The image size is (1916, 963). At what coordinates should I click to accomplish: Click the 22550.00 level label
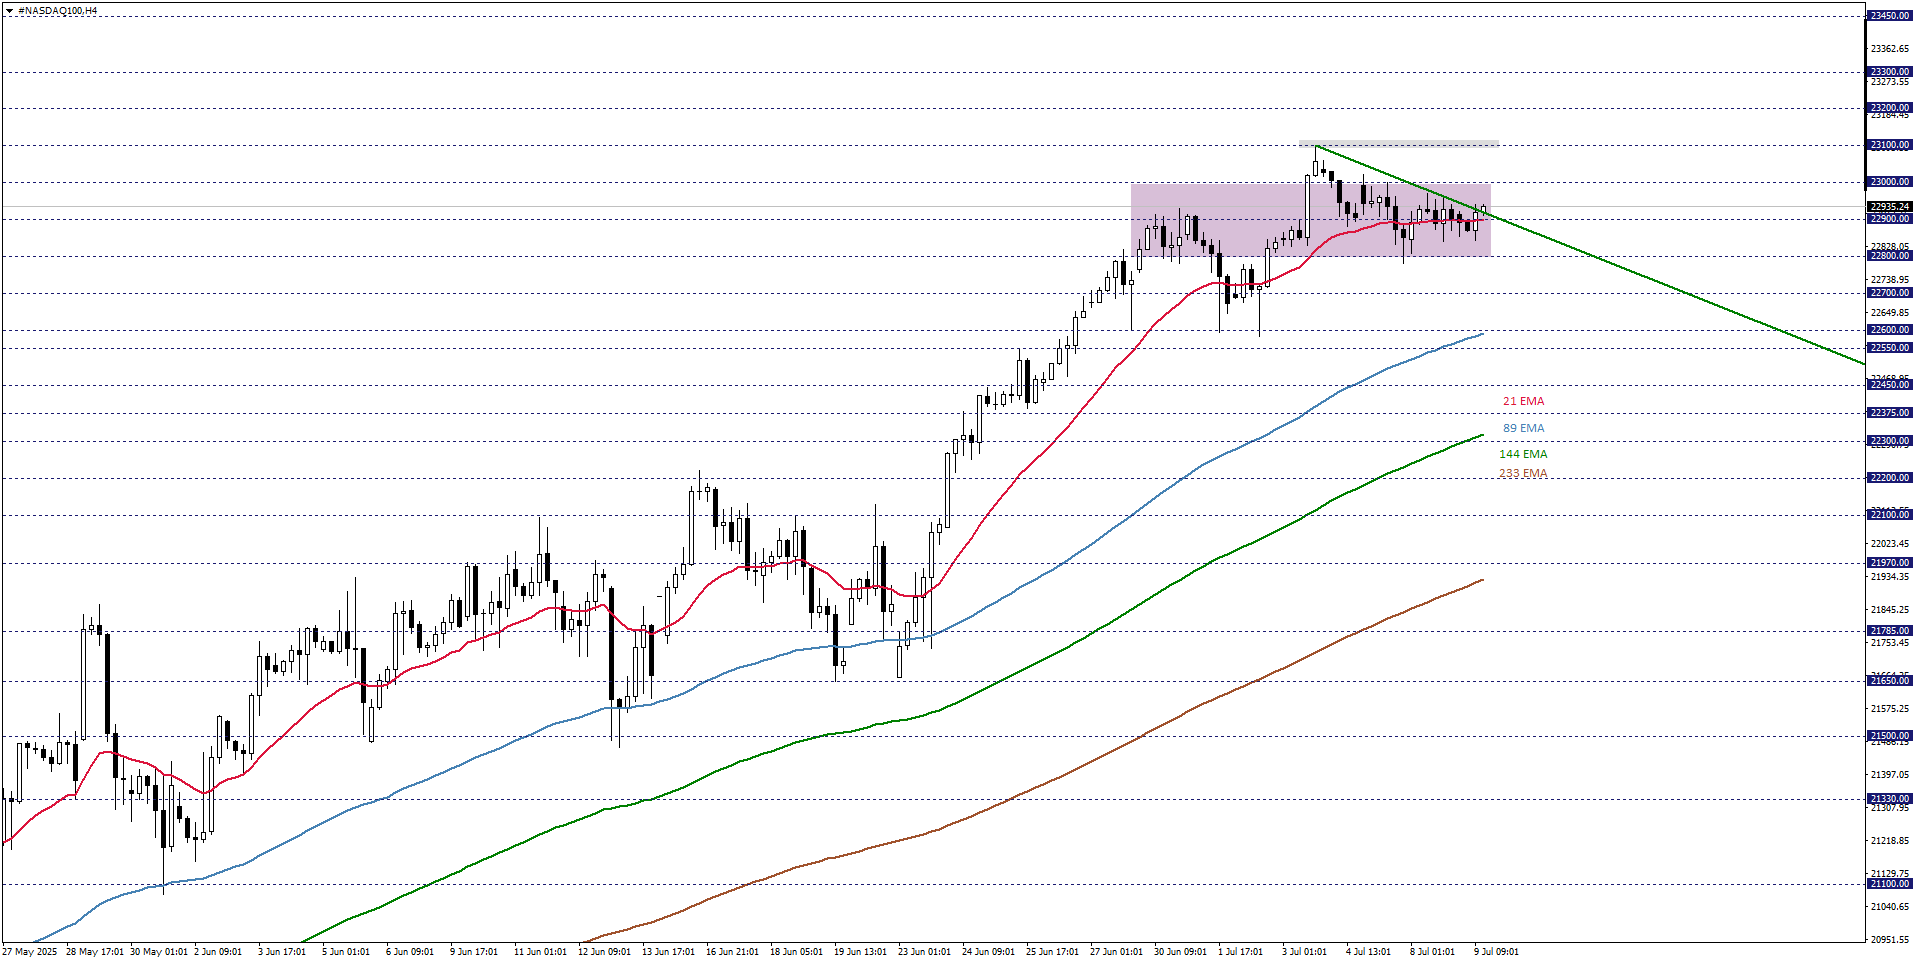tap(1890, 348)
